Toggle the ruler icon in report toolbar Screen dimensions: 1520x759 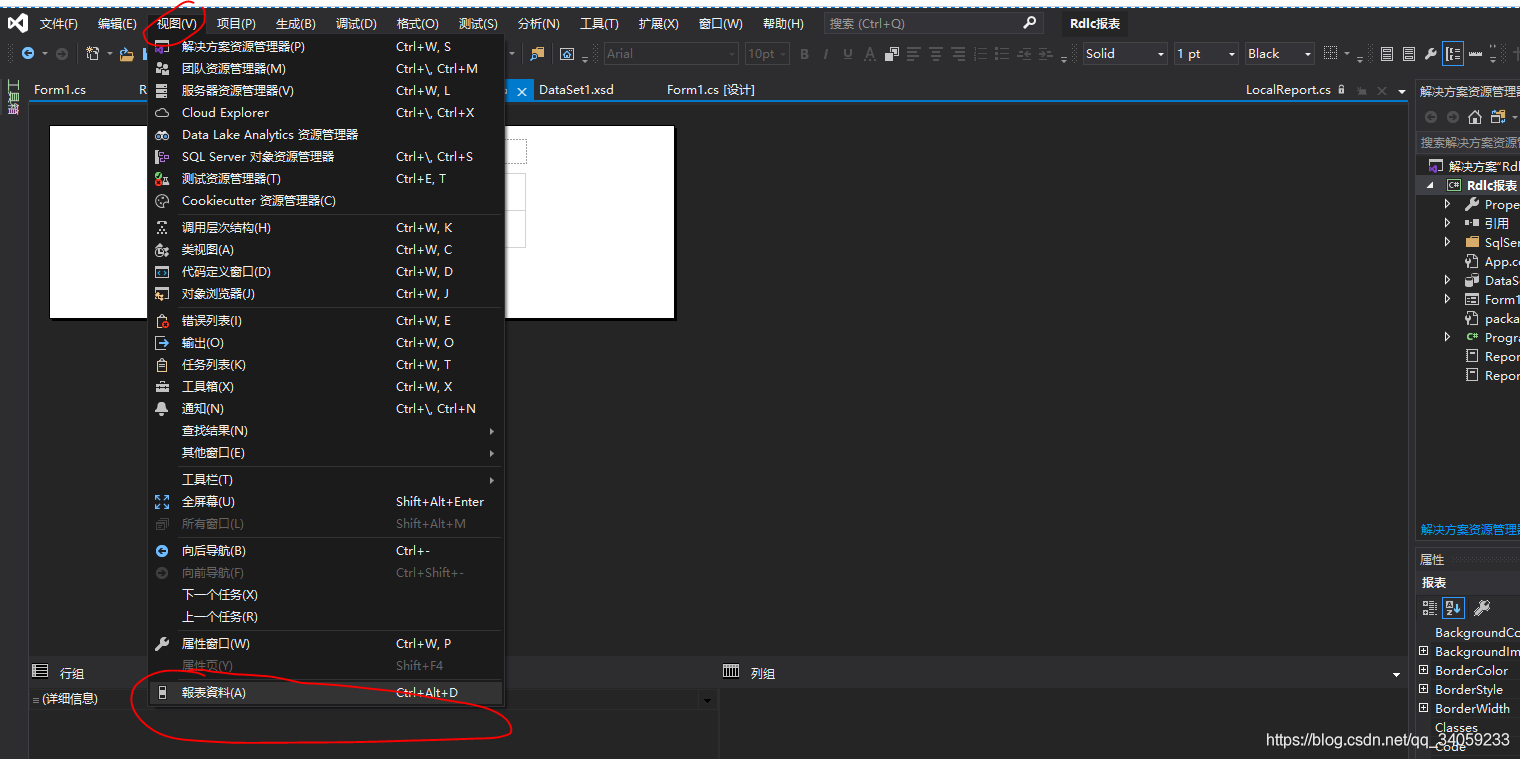(1475, 54)
